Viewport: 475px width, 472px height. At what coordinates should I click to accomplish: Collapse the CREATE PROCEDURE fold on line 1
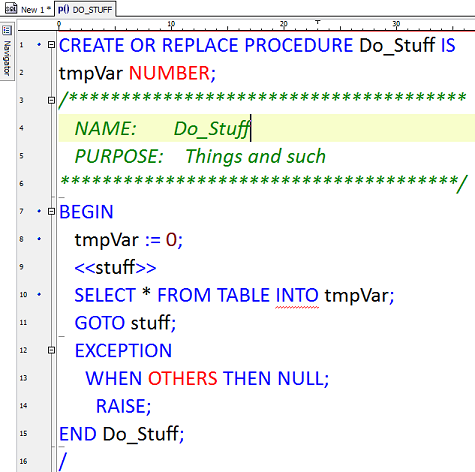[x=51, y=44]
